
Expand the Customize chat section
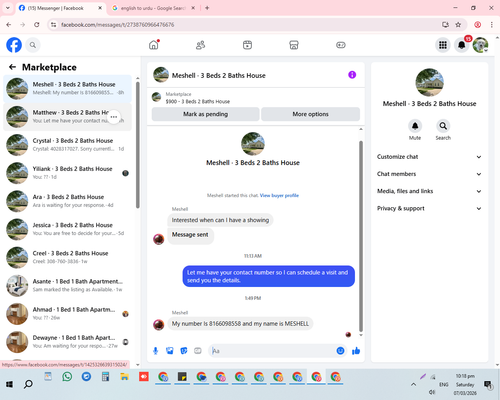point(429,157)
